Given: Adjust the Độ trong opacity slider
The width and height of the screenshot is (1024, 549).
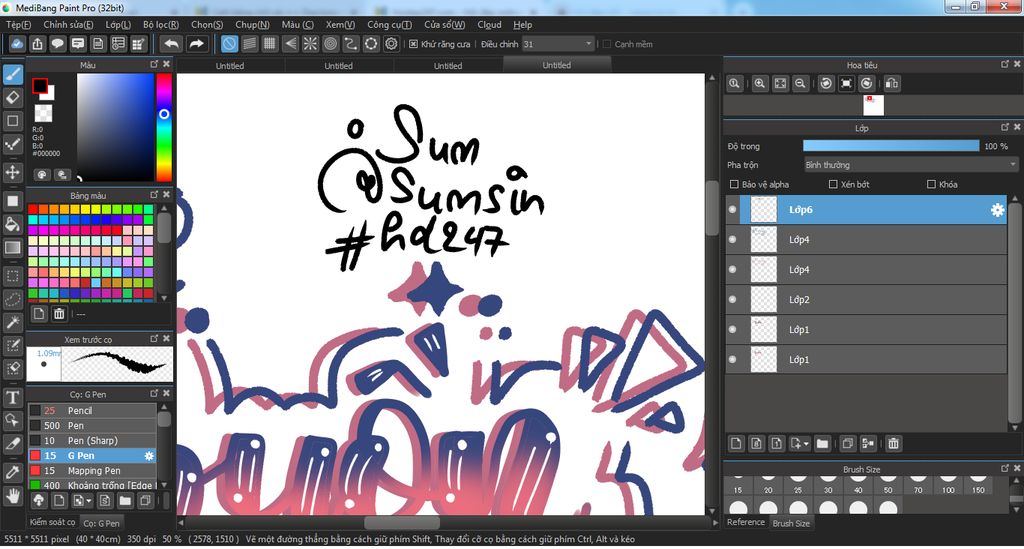Looking at the screenshot, I should (x=891, y=146).
